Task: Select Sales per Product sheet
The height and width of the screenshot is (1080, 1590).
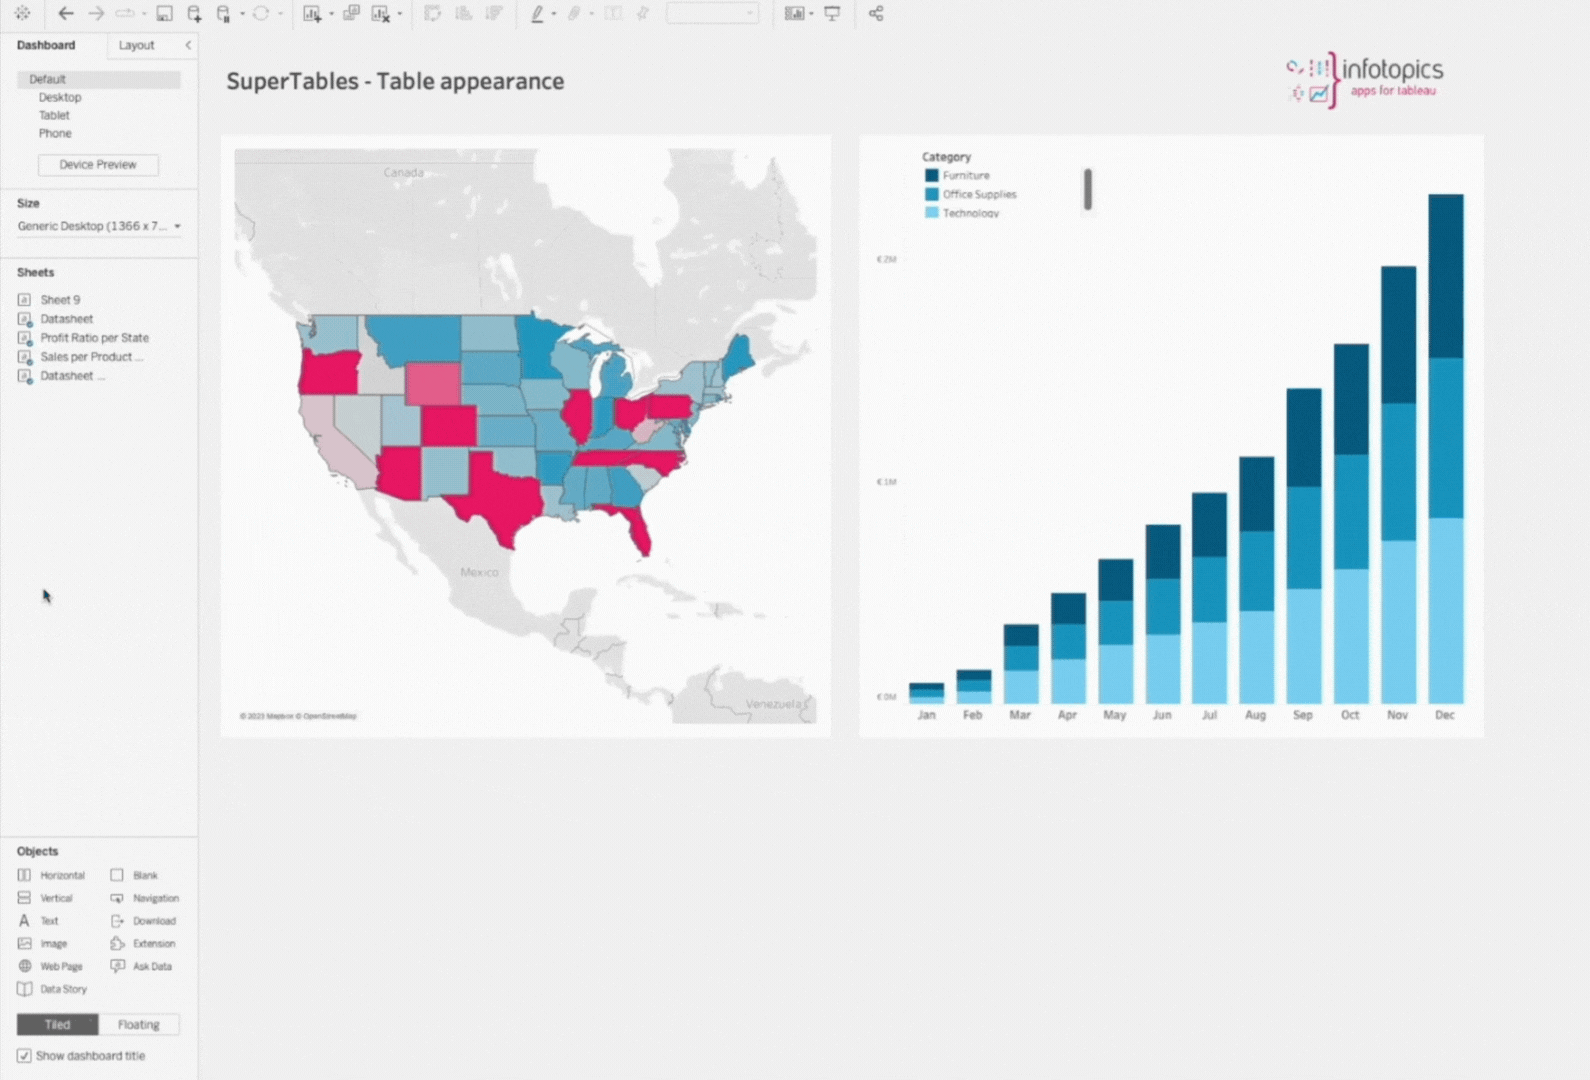Action: 91,357
